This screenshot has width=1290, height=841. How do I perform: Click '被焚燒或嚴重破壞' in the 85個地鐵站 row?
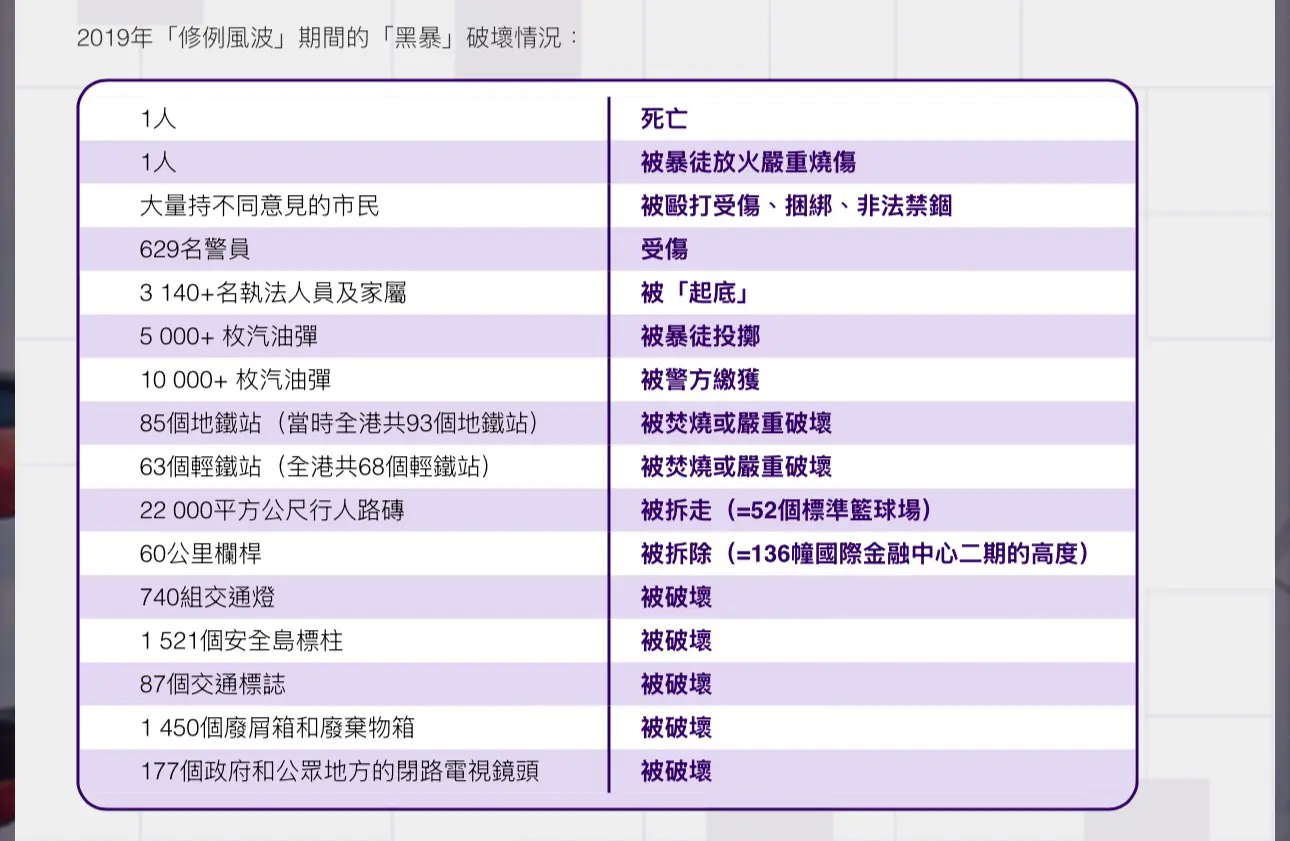click(736, 424)
